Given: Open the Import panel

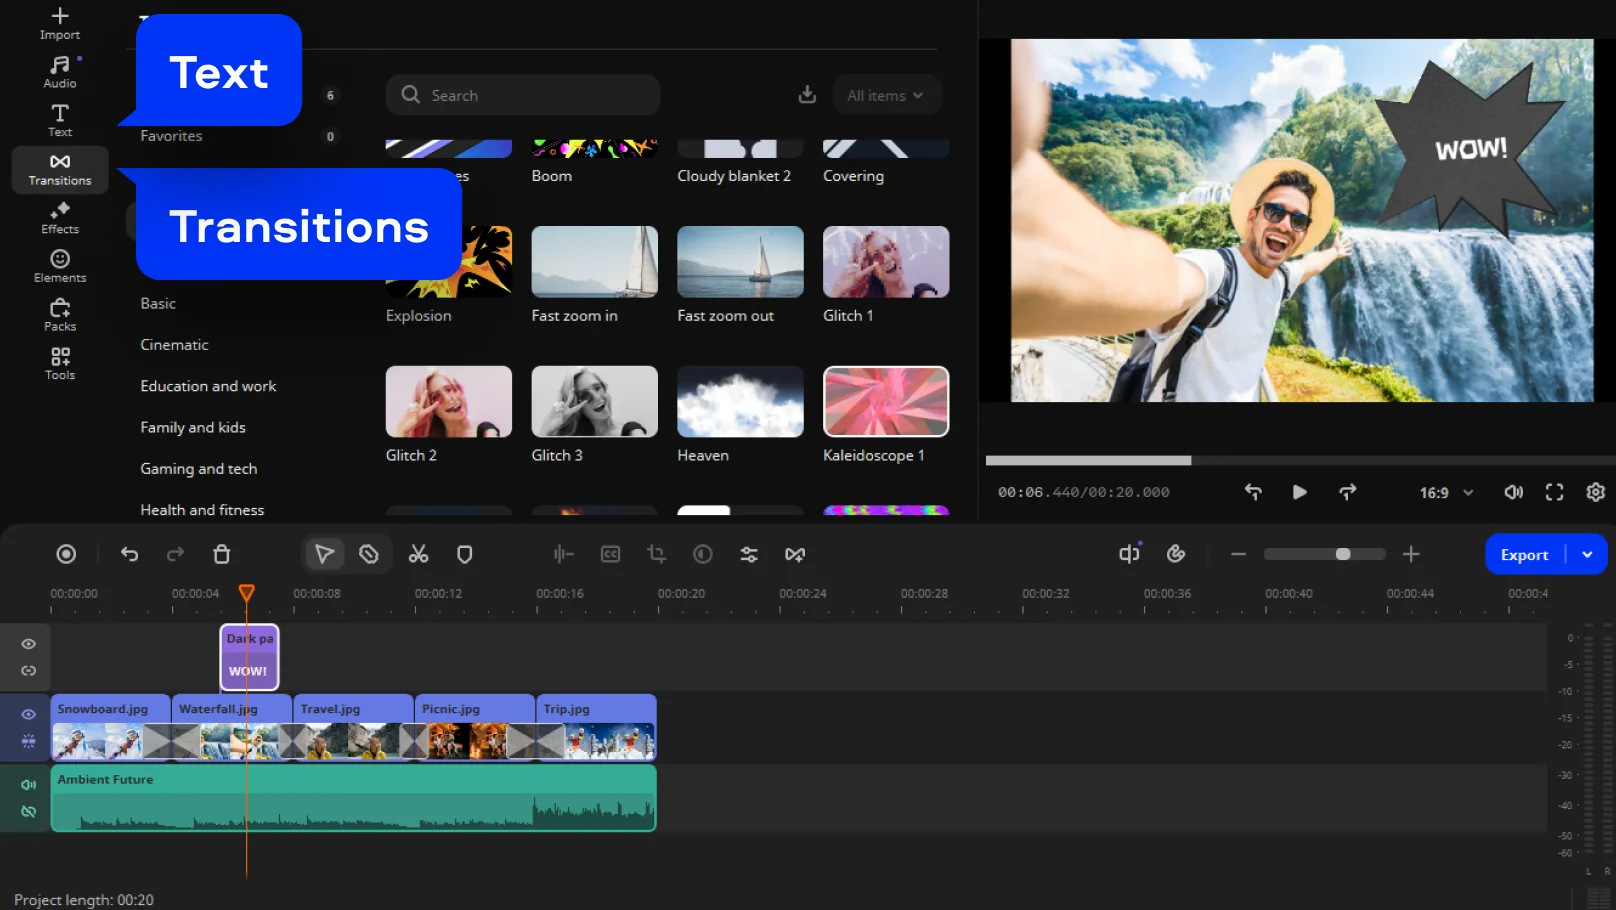Looking at the screenshot, I should 60,23.
